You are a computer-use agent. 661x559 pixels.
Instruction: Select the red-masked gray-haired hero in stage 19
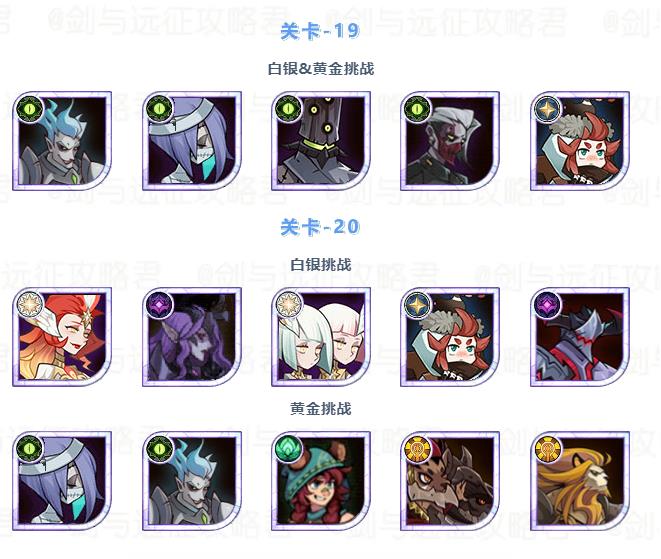450,141
